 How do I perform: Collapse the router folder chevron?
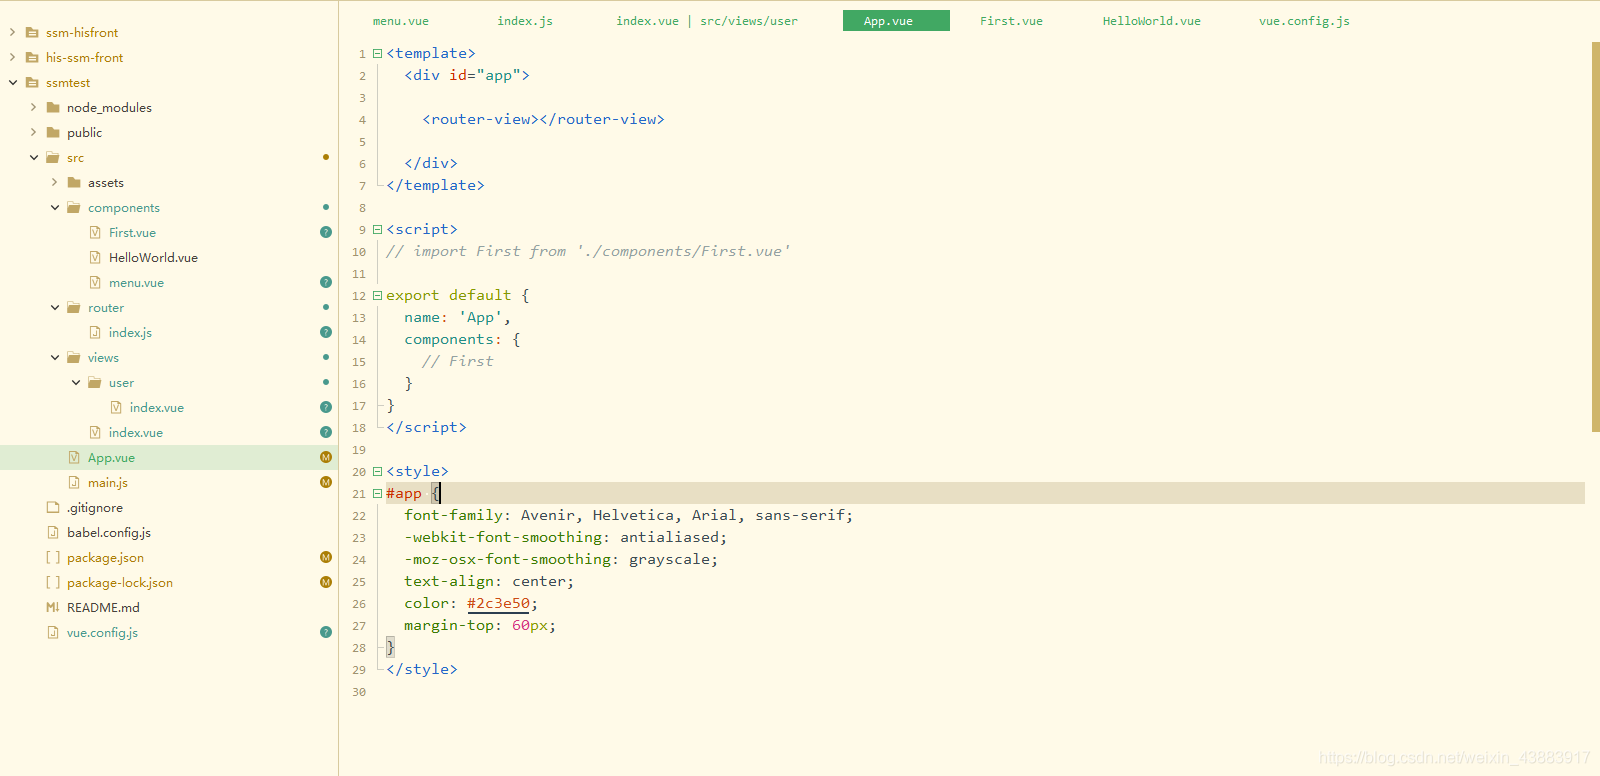(x=55, y=308)
